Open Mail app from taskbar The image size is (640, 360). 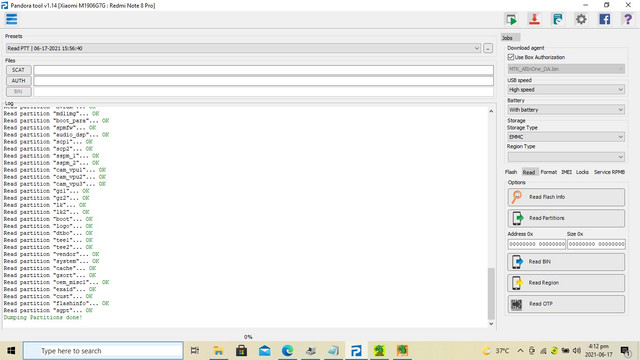(x=264, y=351)
